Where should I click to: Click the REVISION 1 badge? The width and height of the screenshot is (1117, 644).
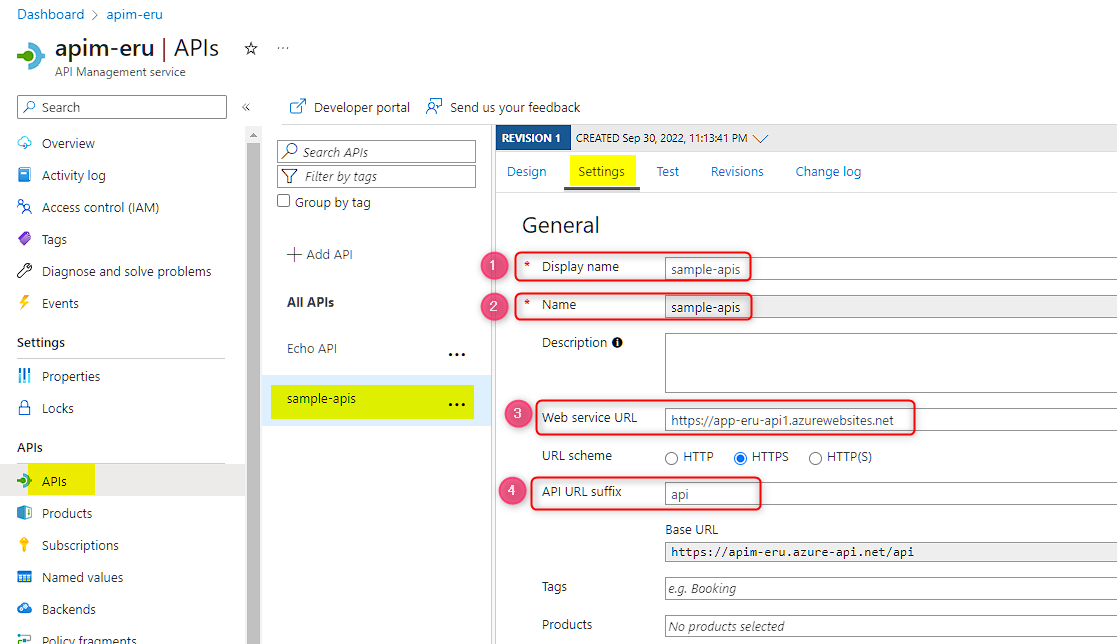[532, 138]
